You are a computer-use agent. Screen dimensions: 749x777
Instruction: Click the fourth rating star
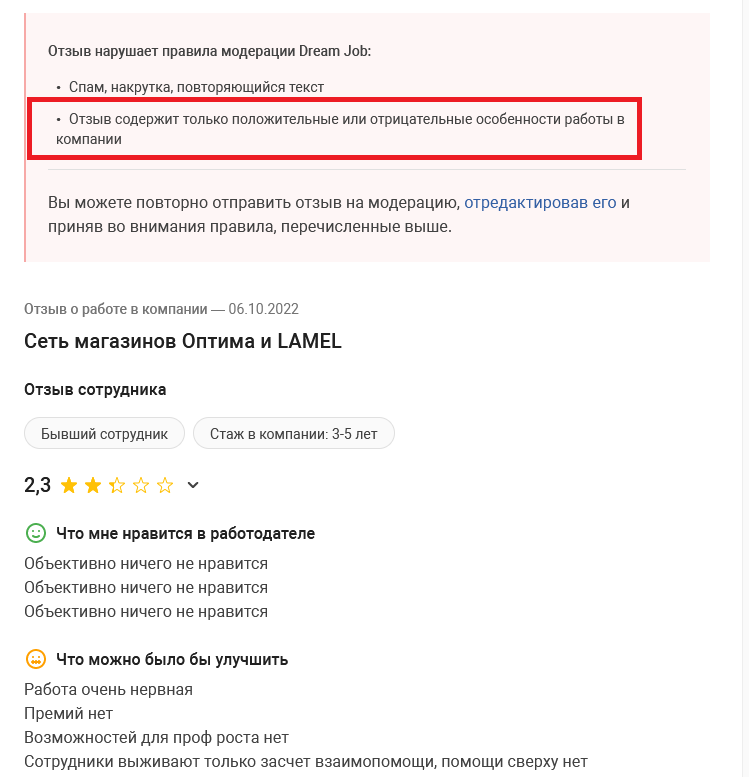[x=141, y=486]
